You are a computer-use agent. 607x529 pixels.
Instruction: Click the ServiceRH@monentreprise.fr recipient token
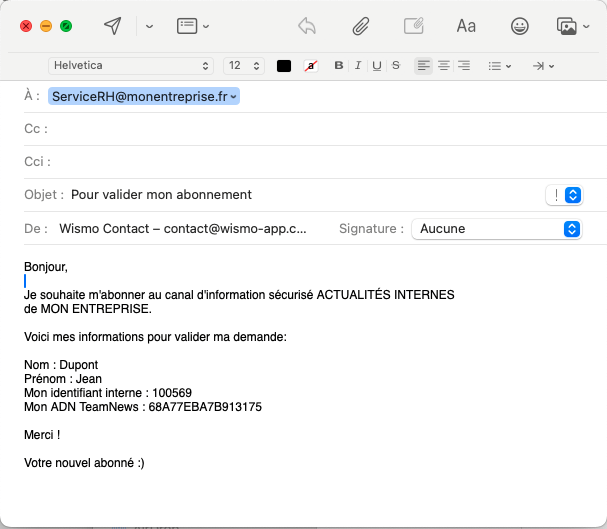pos(143,97)
